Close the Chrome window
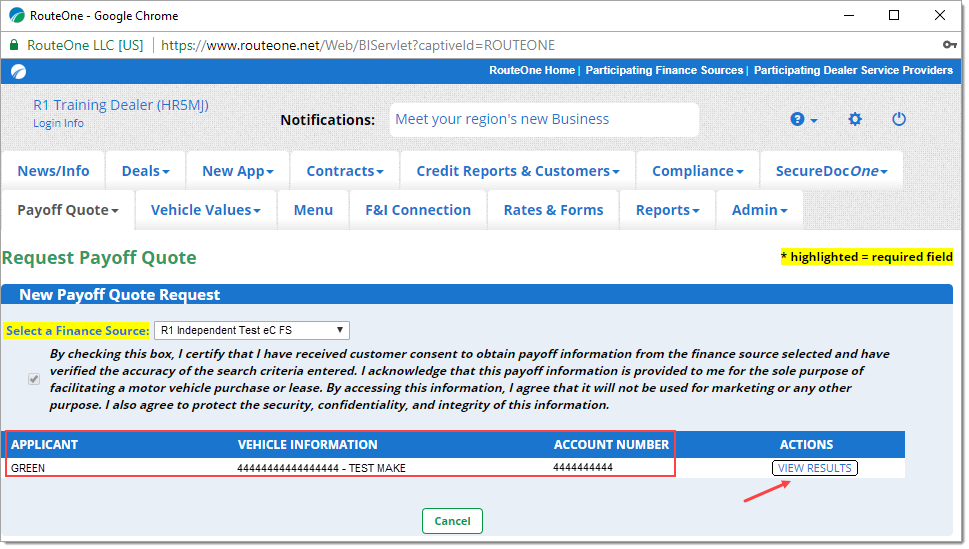 click(939, 15)
